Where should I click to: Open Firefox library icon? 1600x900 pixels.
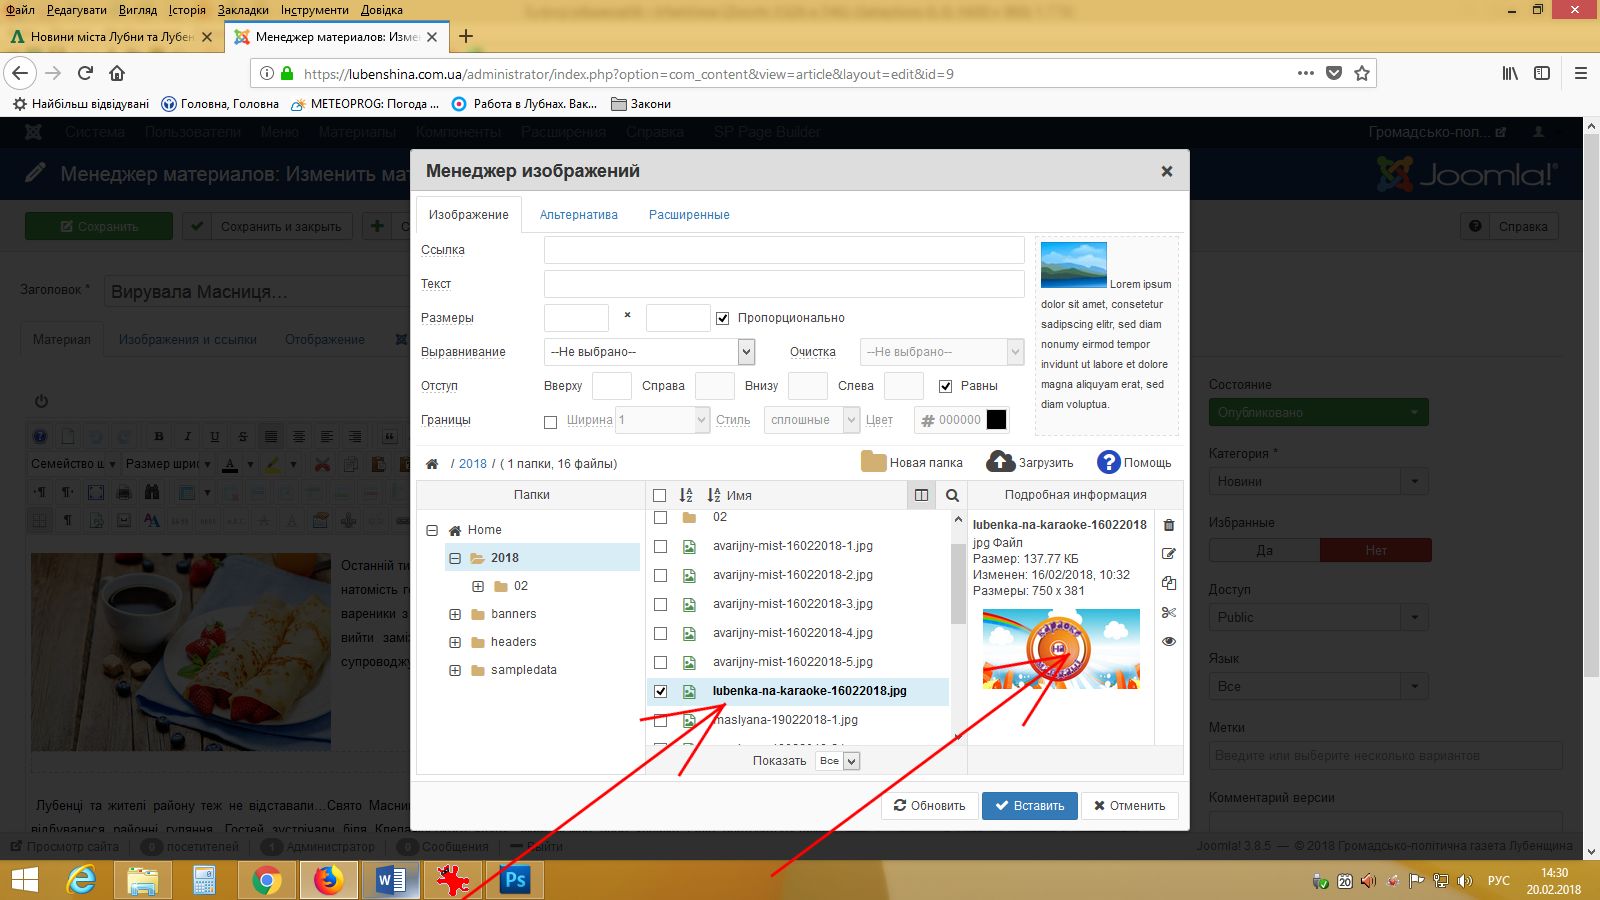1510,73
